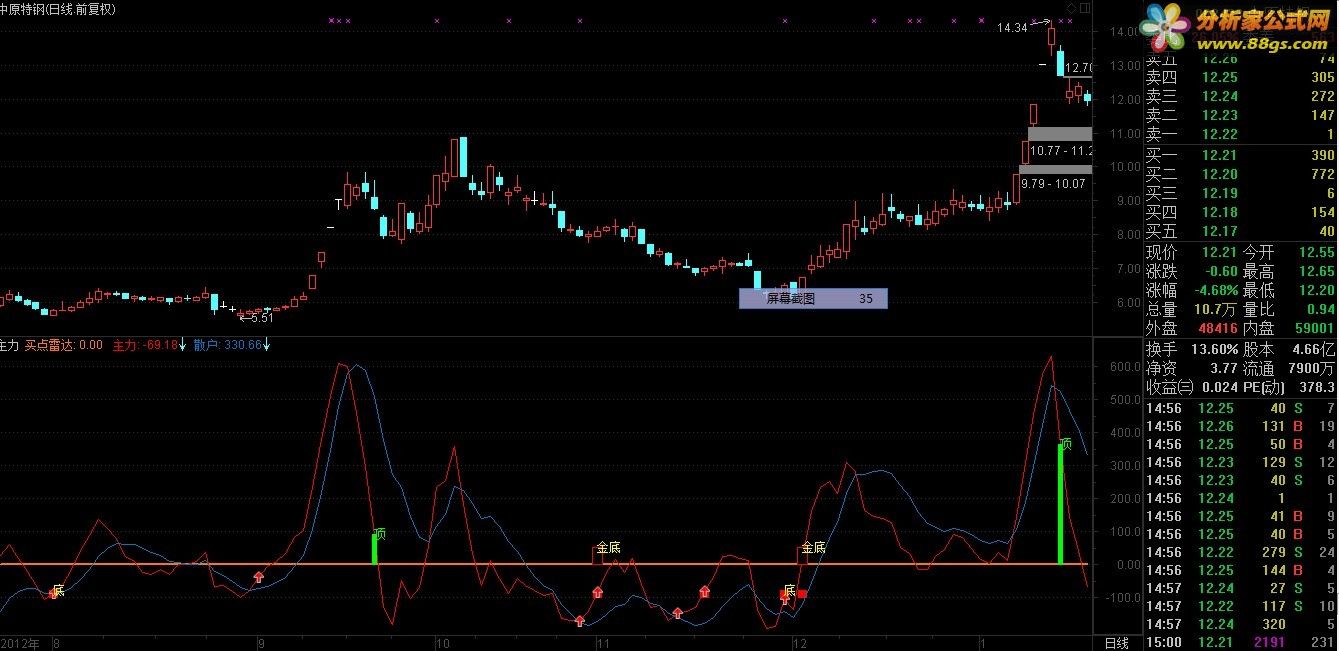The width and height of the screenshot is (1339, 651).
Task: Select the 买五 12.17 order book row
Action: [x=1240, y=231]
